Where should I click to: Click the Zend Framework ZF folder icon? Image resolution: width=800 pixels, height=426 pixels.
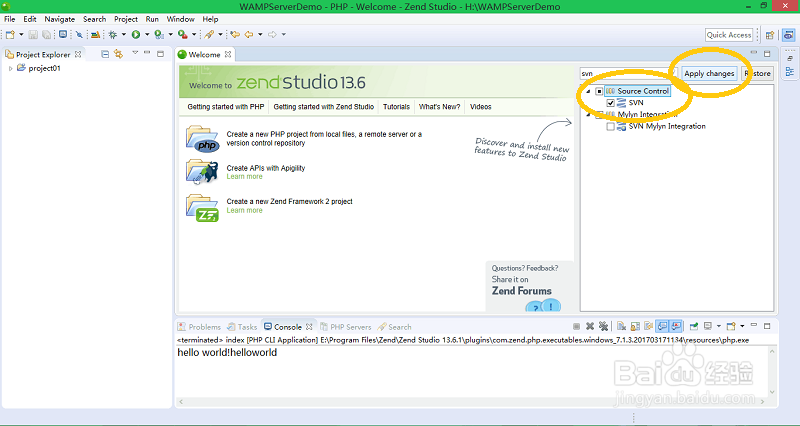(203, 208)
